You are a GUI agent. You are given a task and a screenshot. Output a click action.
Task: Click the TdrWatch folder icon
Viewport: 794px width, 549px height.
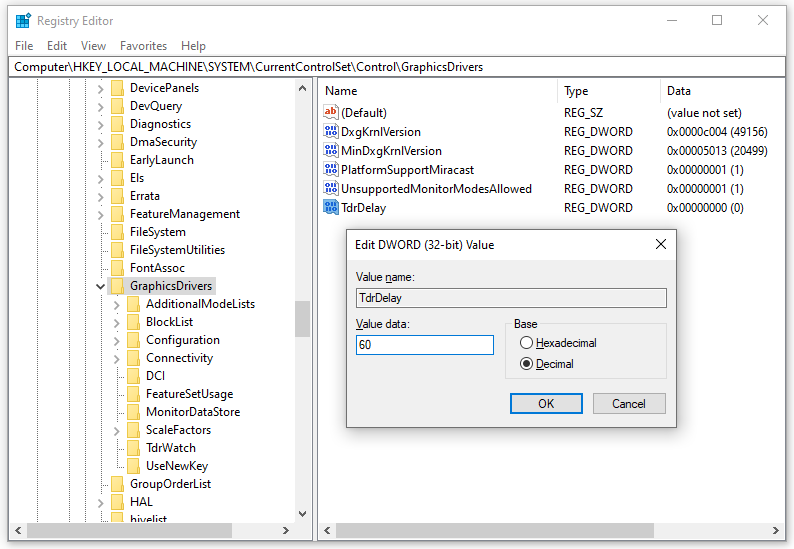134,448
